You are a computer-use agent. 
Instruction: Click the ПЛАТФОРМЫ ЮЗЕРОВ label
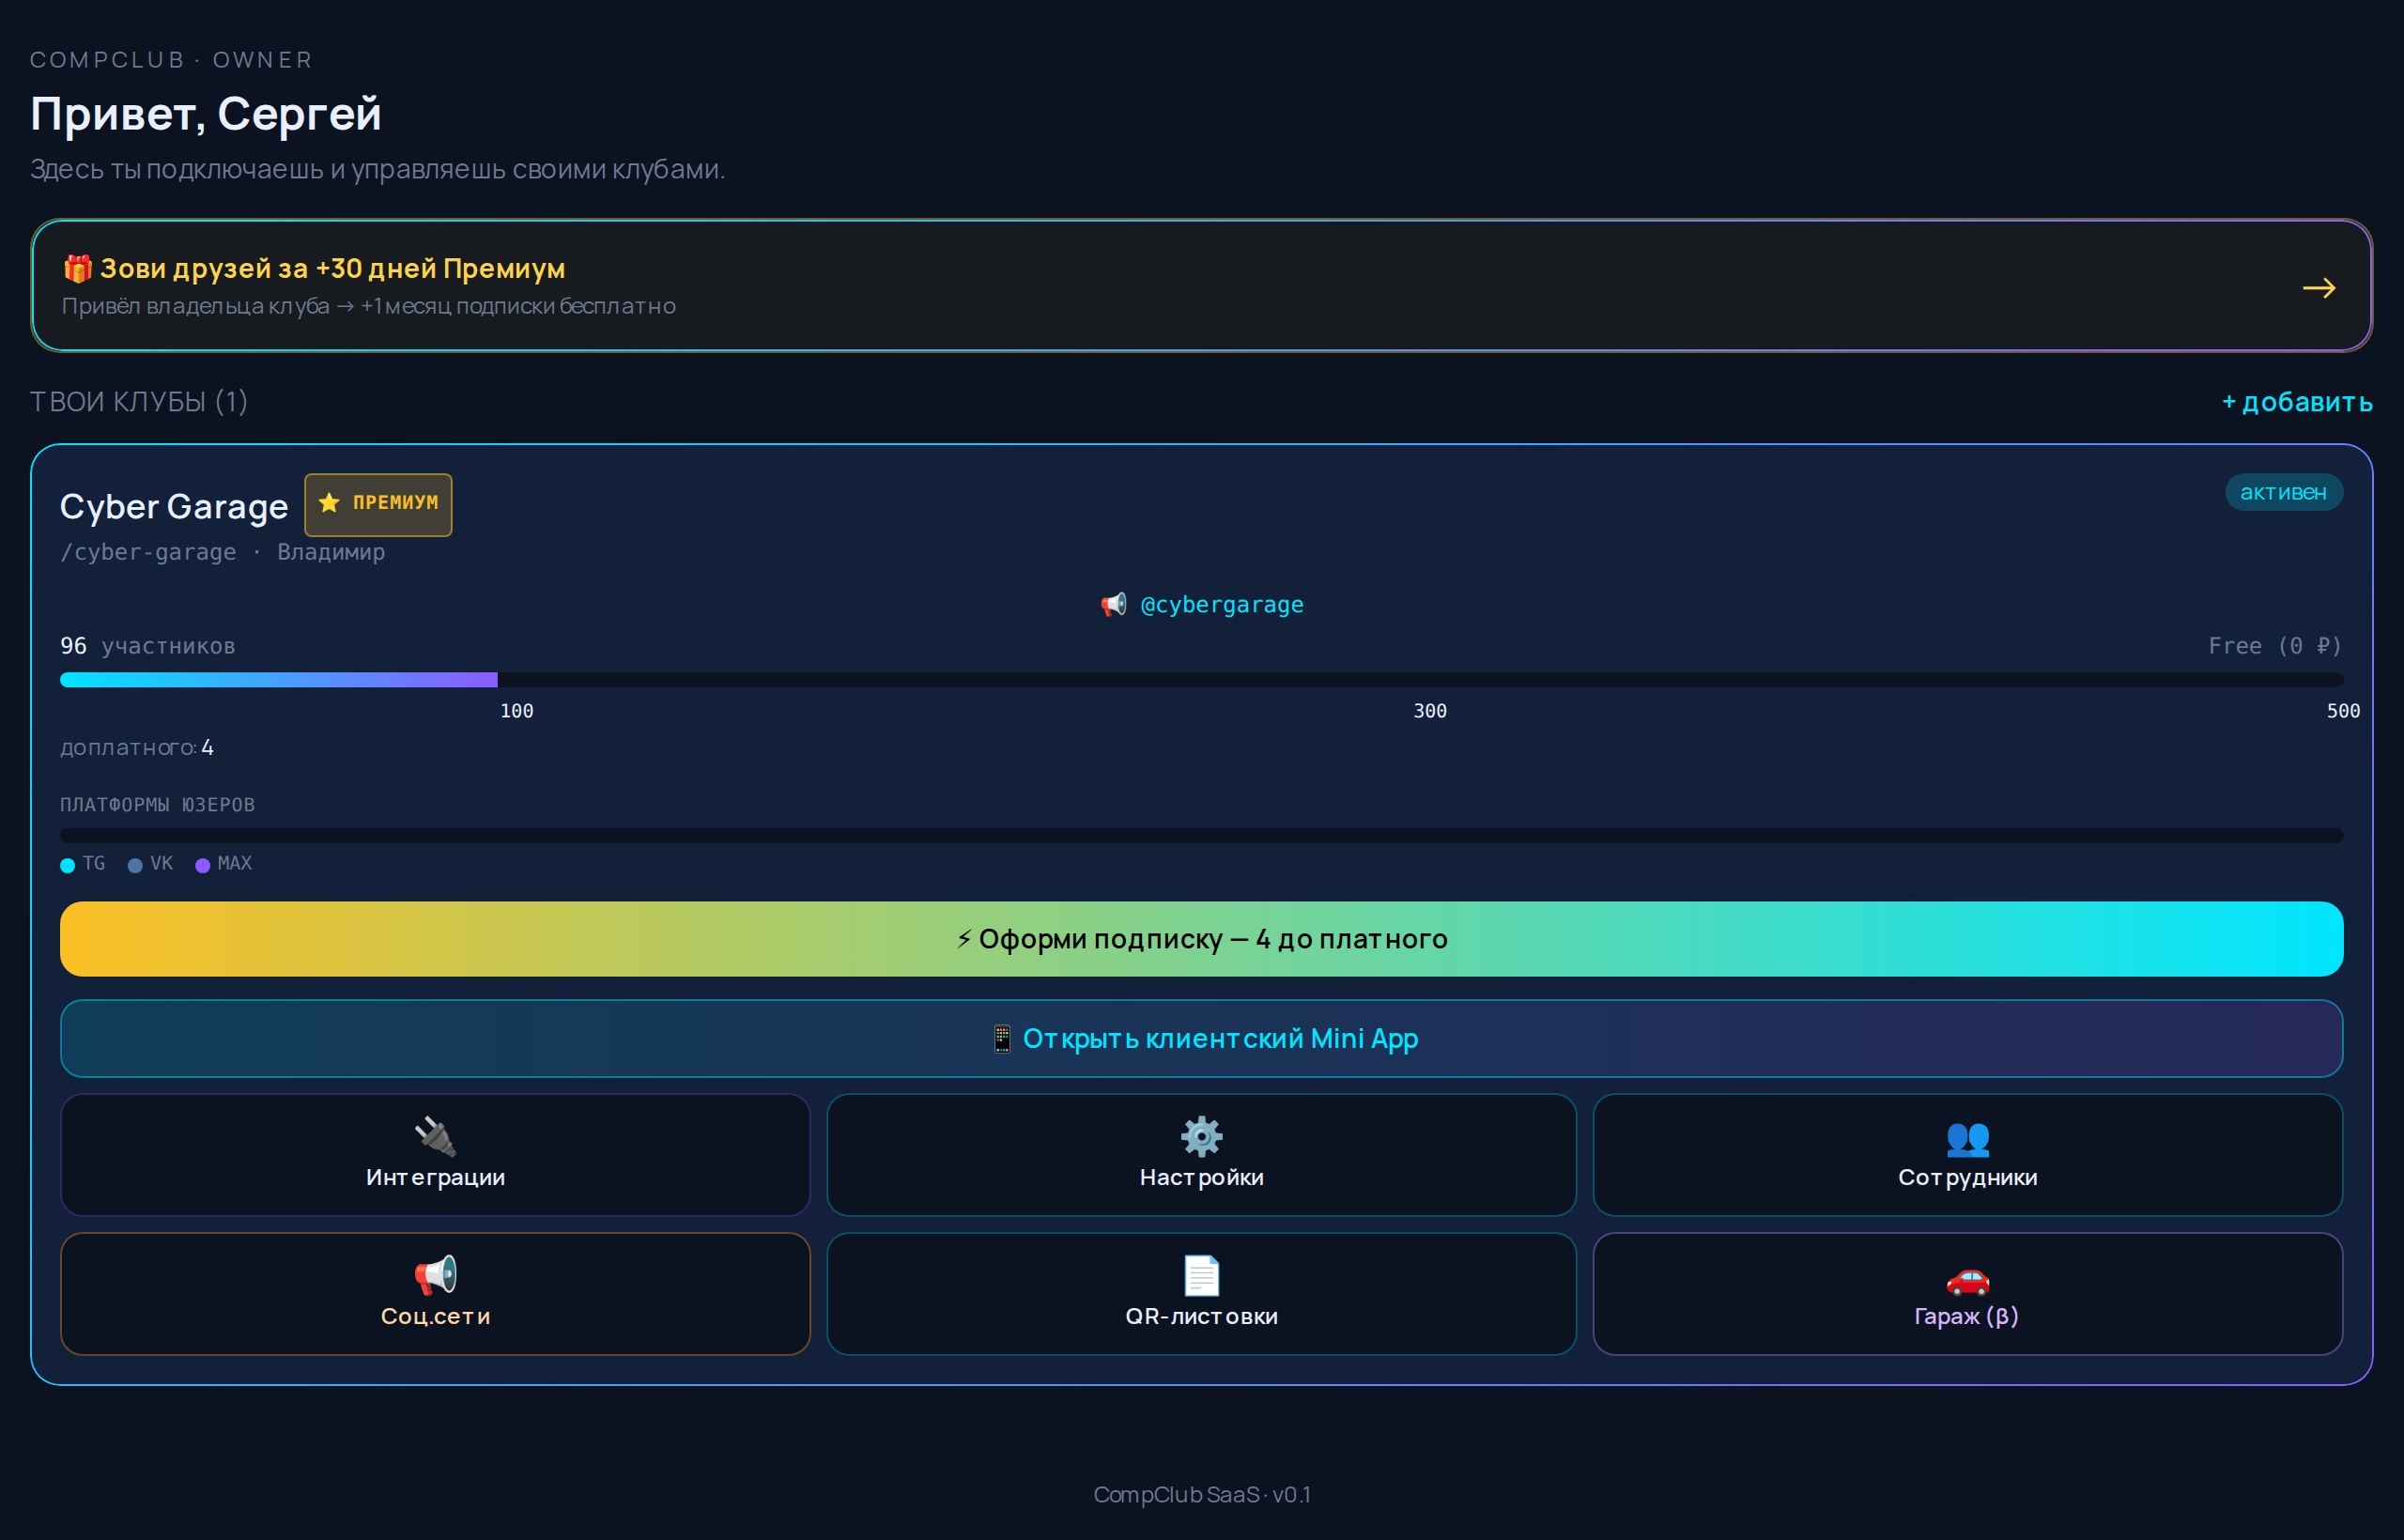[157, 805]
